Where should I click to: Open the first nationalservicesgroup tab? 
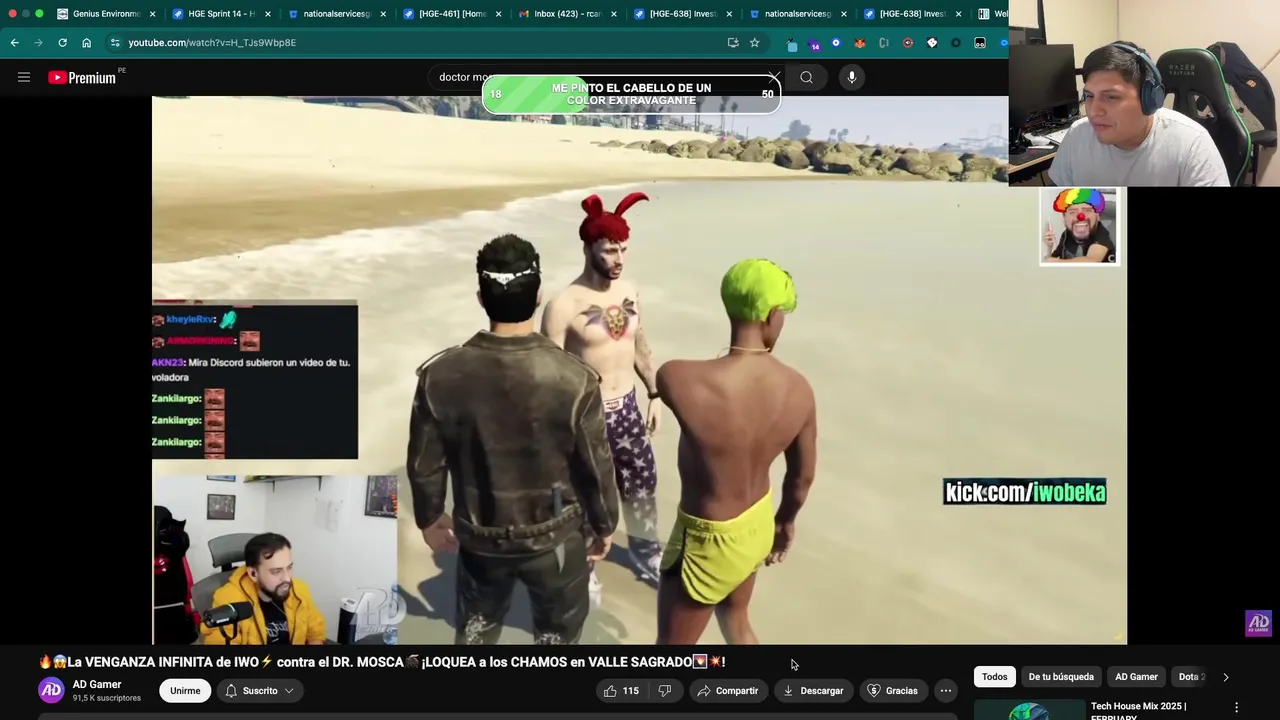tap(337, 14)
